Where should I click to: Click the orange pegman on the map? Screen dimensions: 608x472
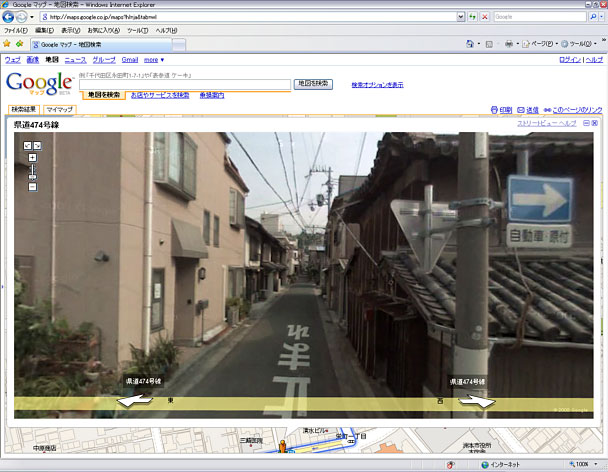pos(283,446)
